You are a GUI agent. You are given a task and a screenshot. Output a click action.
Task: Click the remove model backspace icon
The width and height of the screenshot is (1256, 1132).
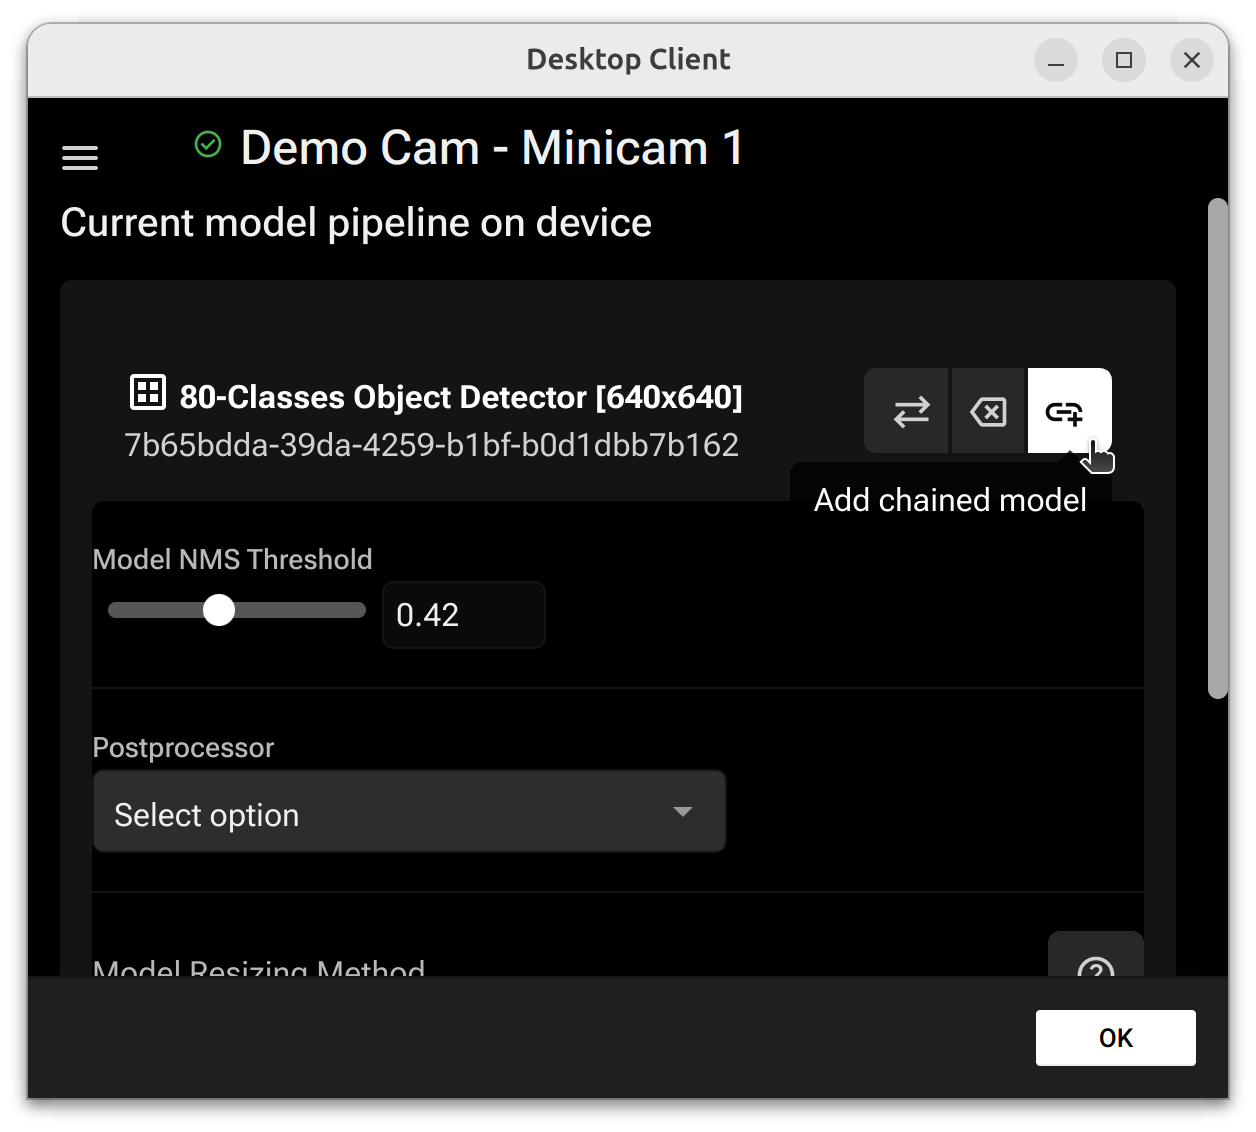pos(988,412)
